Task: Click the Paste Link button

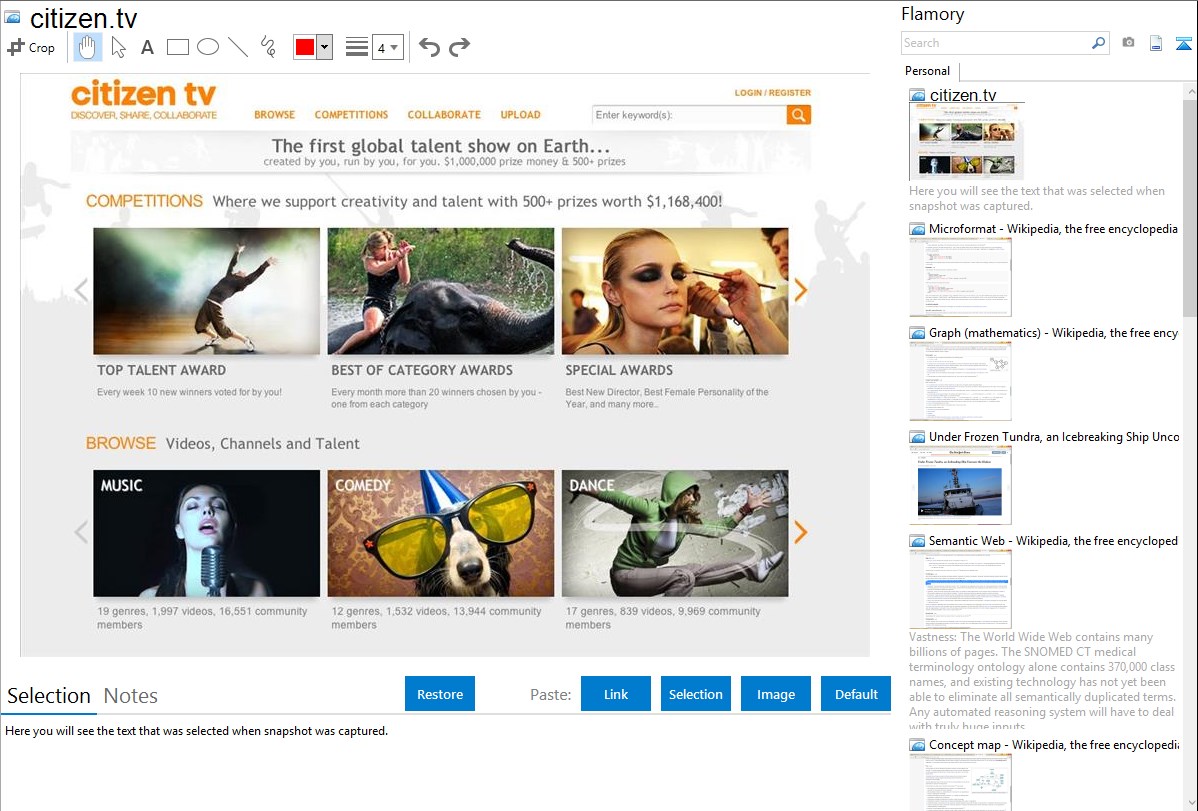Action: (x=616, y=694)
